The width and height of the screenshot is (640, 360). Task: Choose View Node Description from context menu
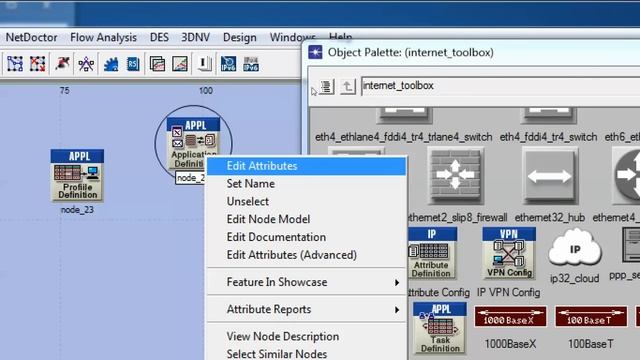[307, 337]
